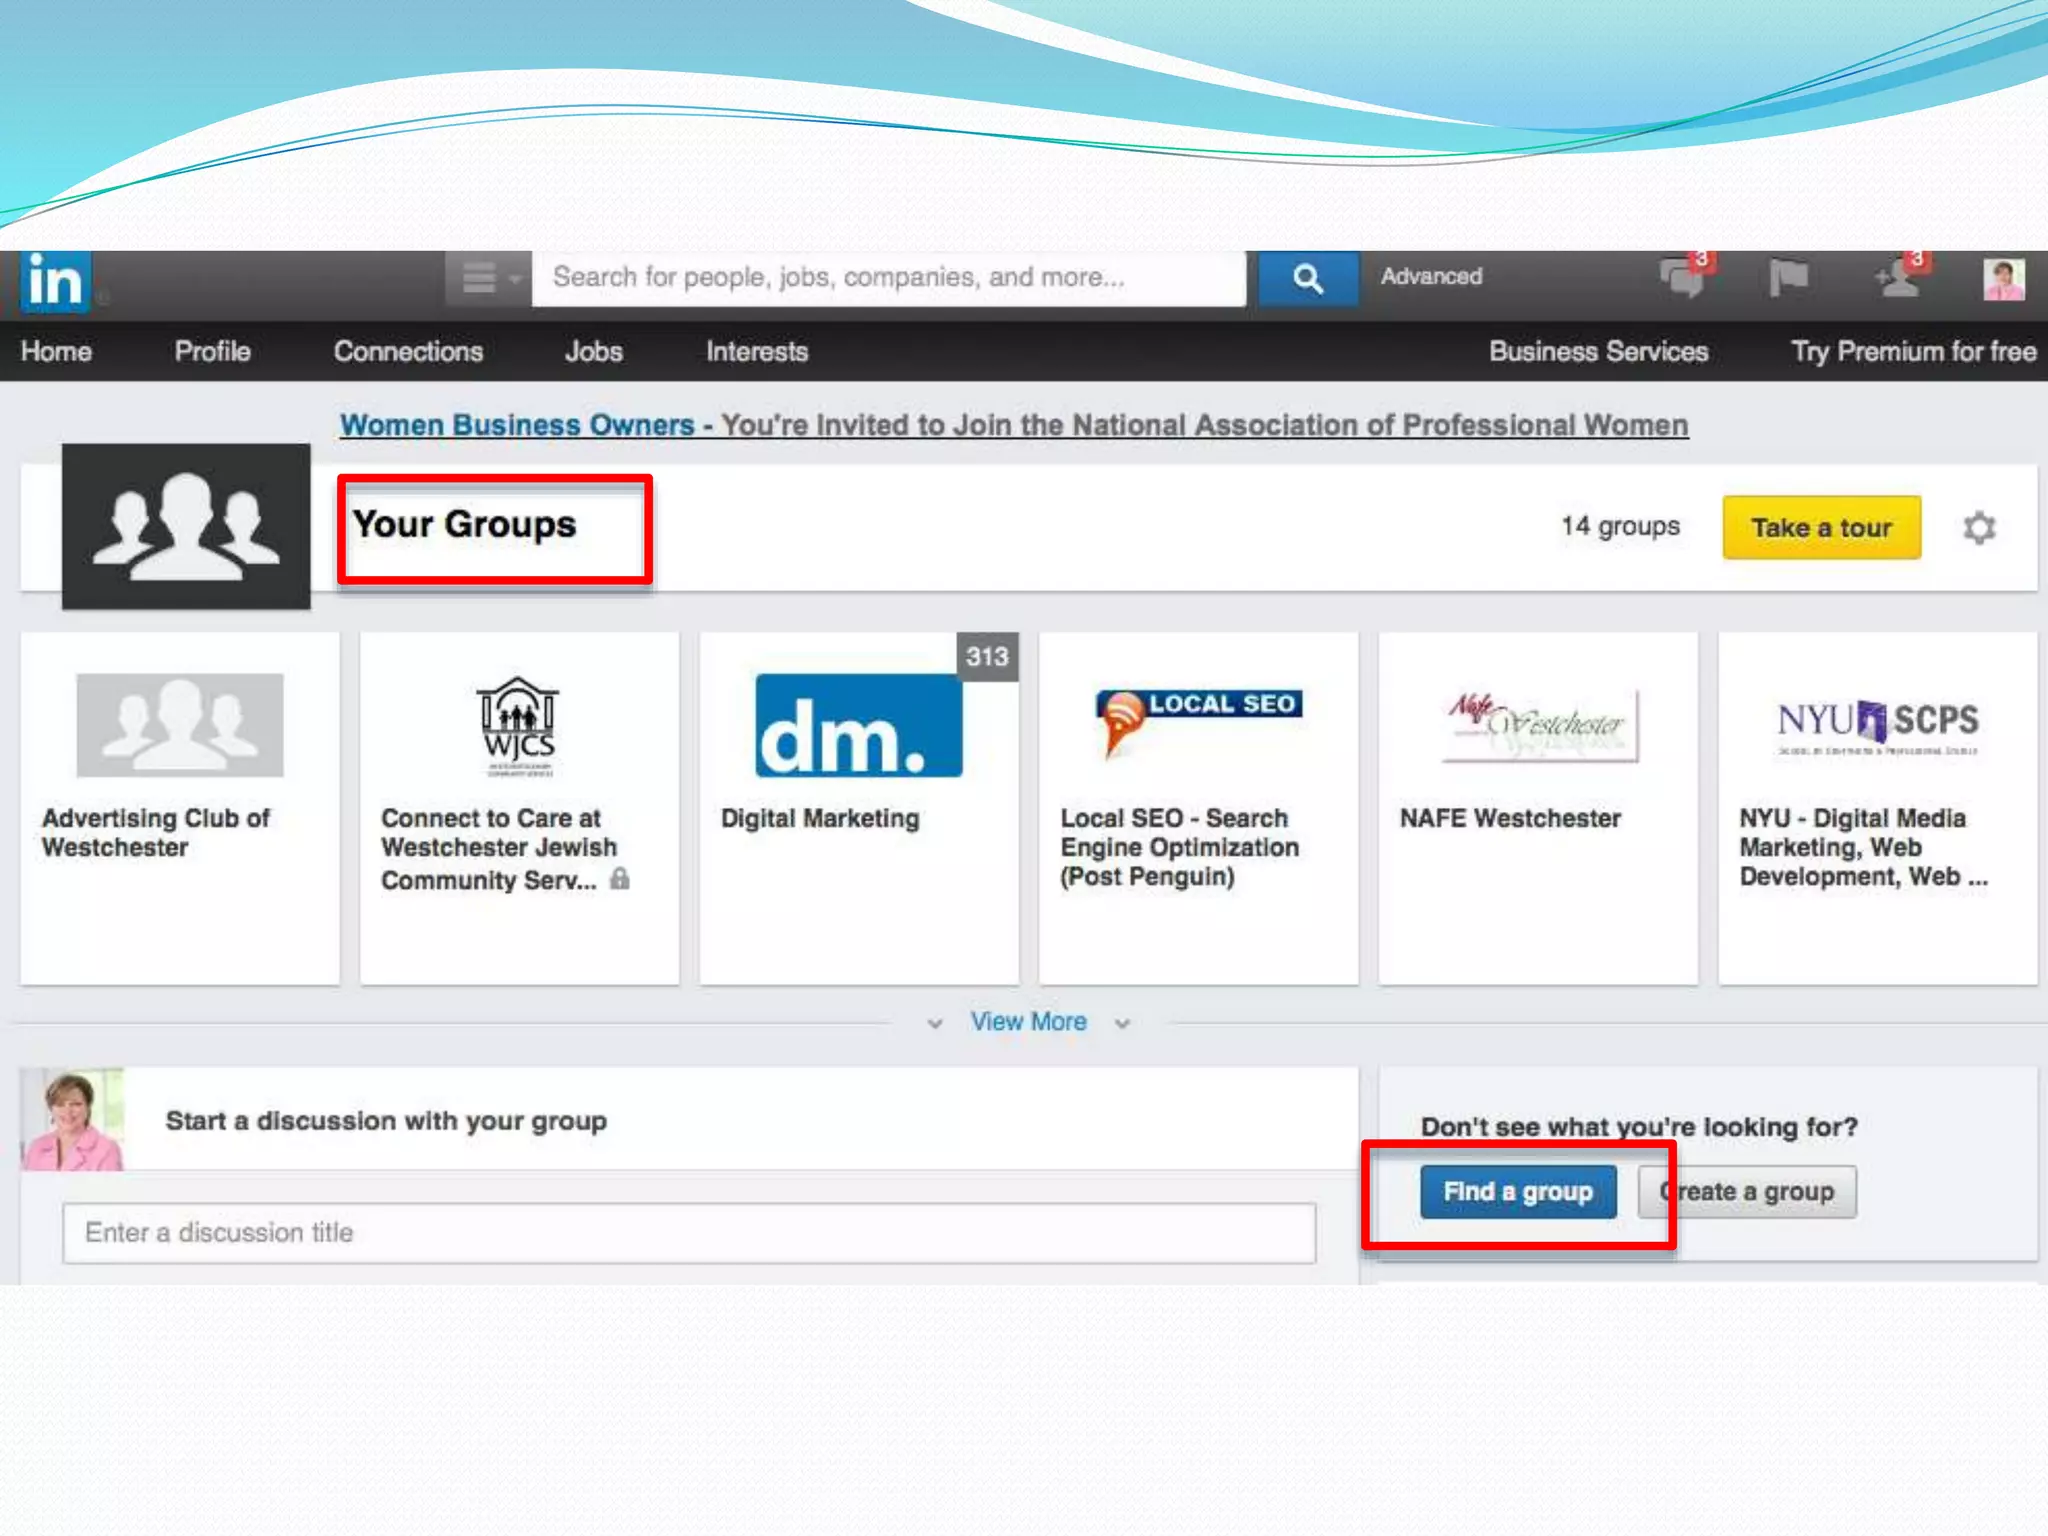Viewport: 2048px width, 1536px height.
Task: Click the NYU SCPS group logo
Action: 1877,725
